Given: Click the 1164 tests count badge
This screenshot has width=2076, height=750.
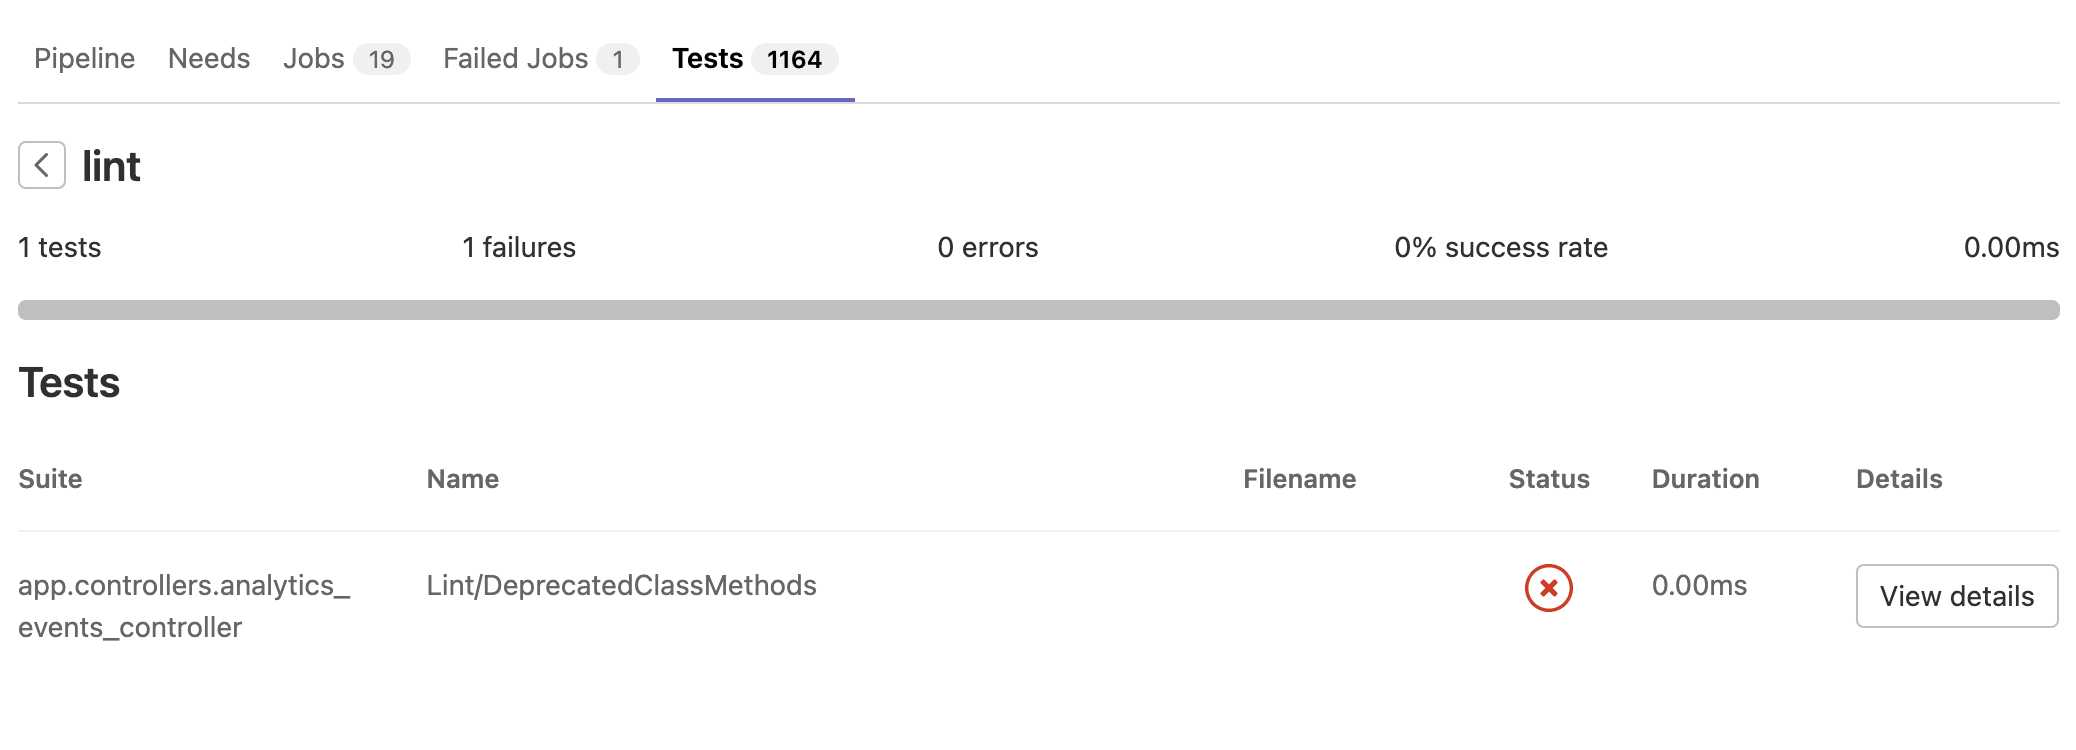Looking at the screenshot, I should (794, 60).
